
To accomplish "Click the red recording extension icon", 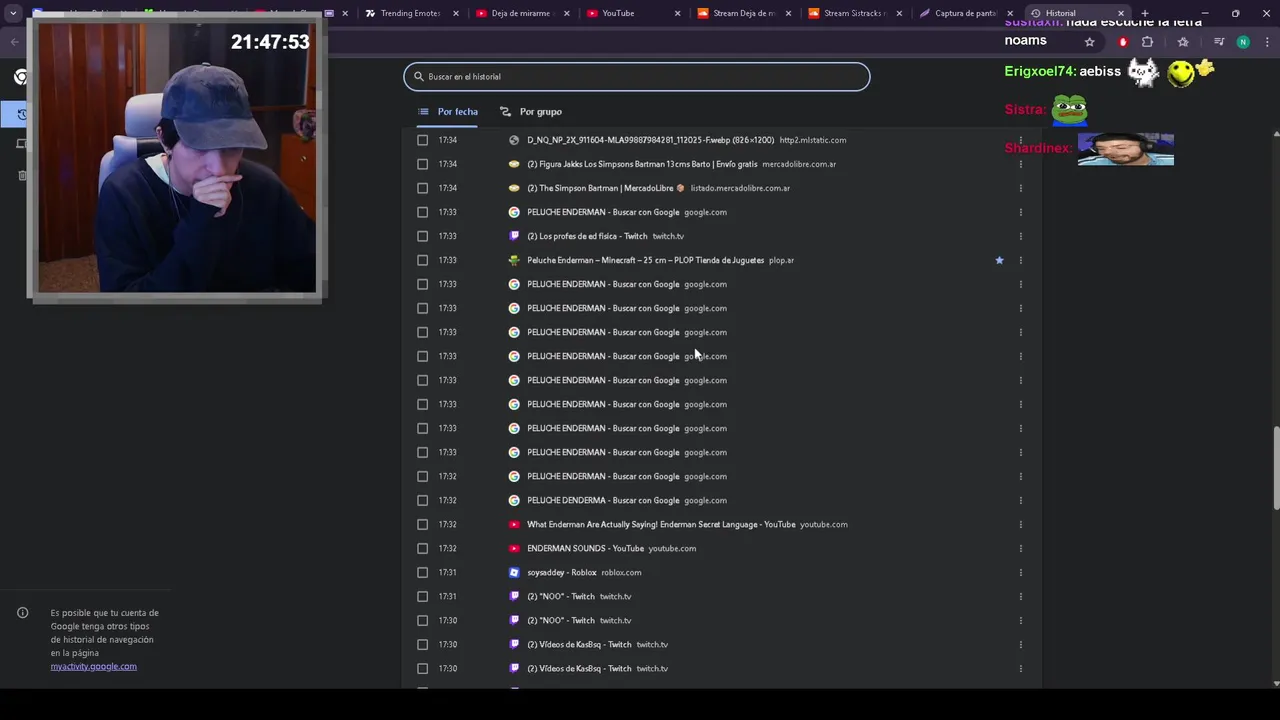I will pos(1123,42).
